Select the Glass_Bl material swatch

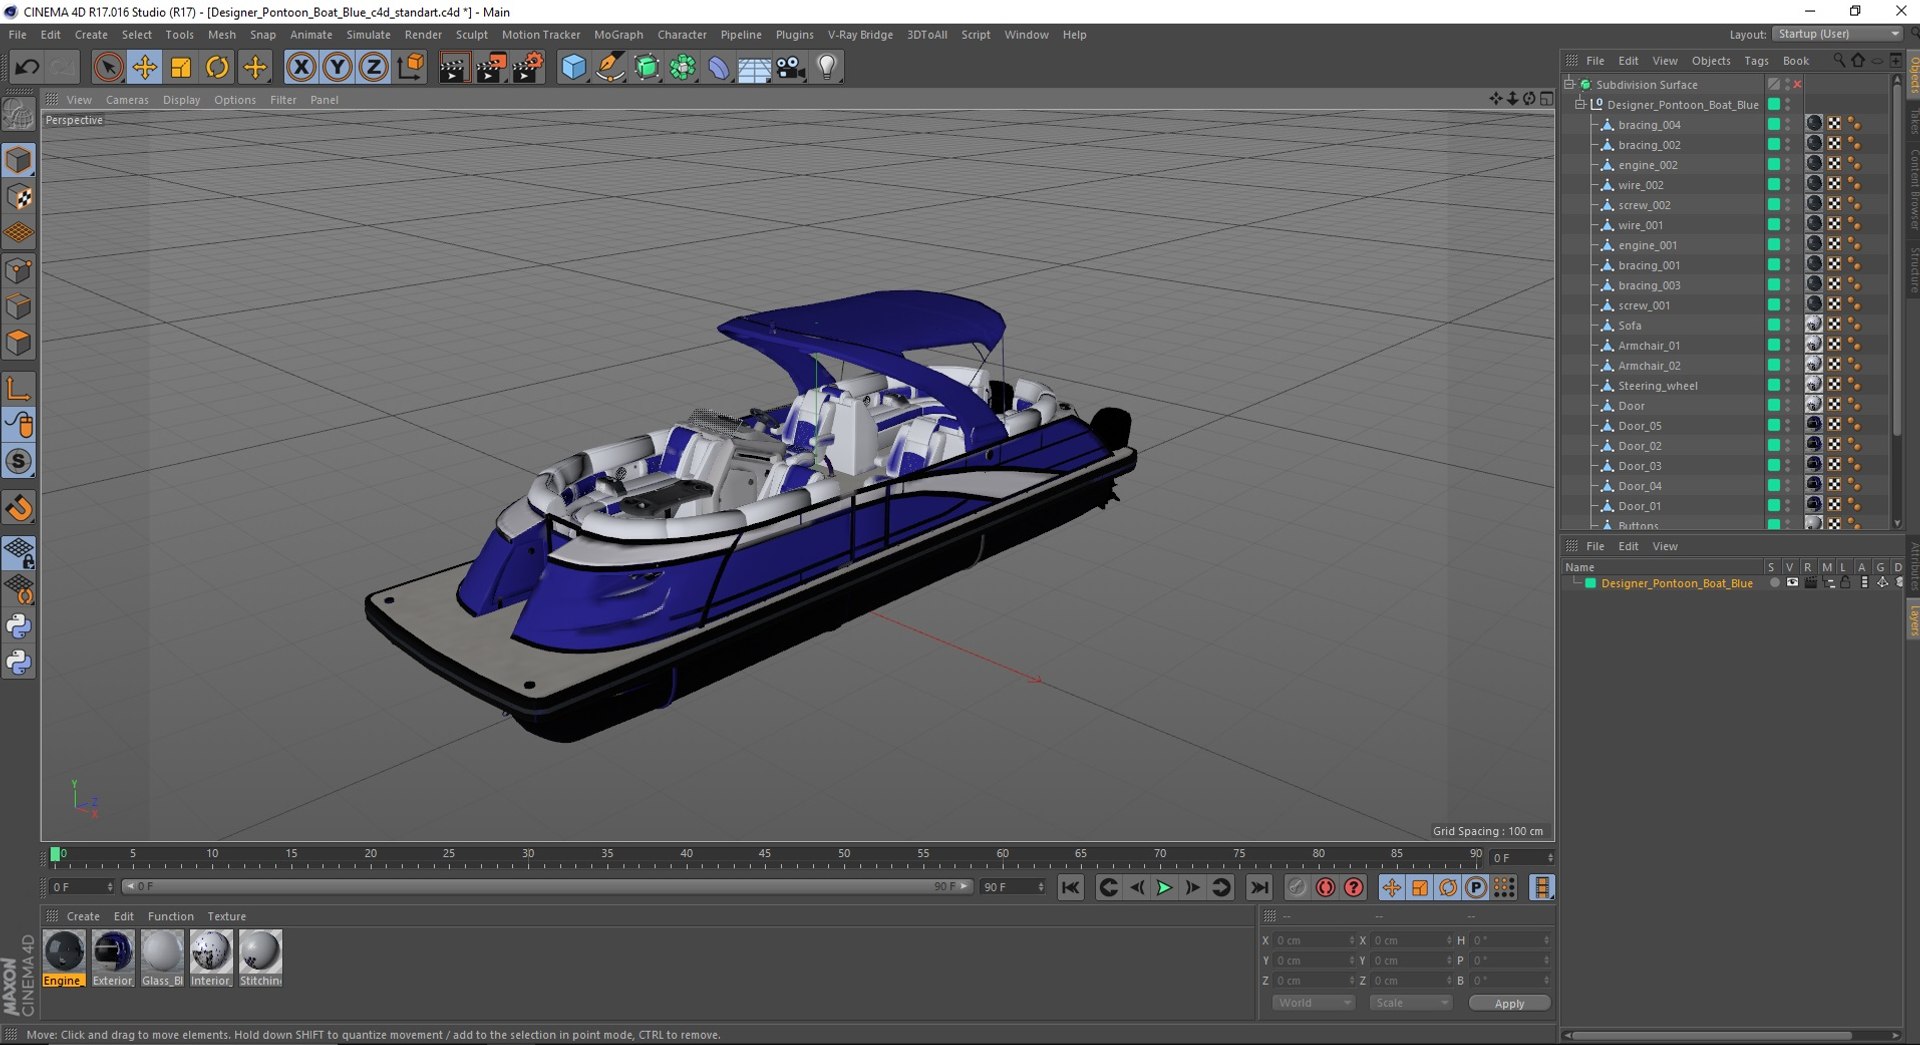point(162,958)
